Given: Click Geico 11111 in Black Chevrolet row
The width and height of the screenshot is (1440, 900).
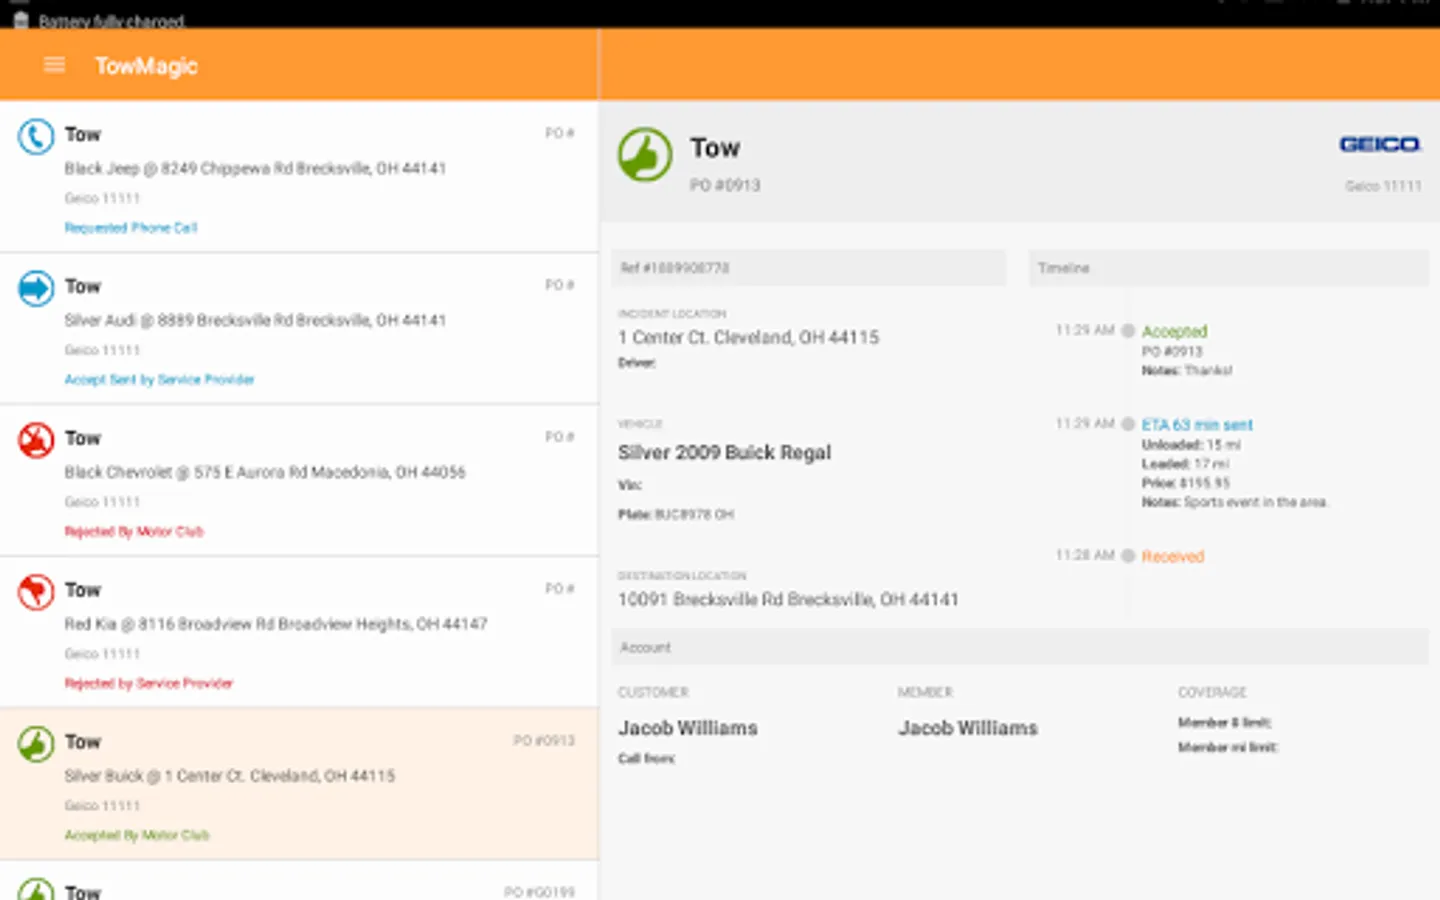Looking at the screenshot, I should pos(102,502).
